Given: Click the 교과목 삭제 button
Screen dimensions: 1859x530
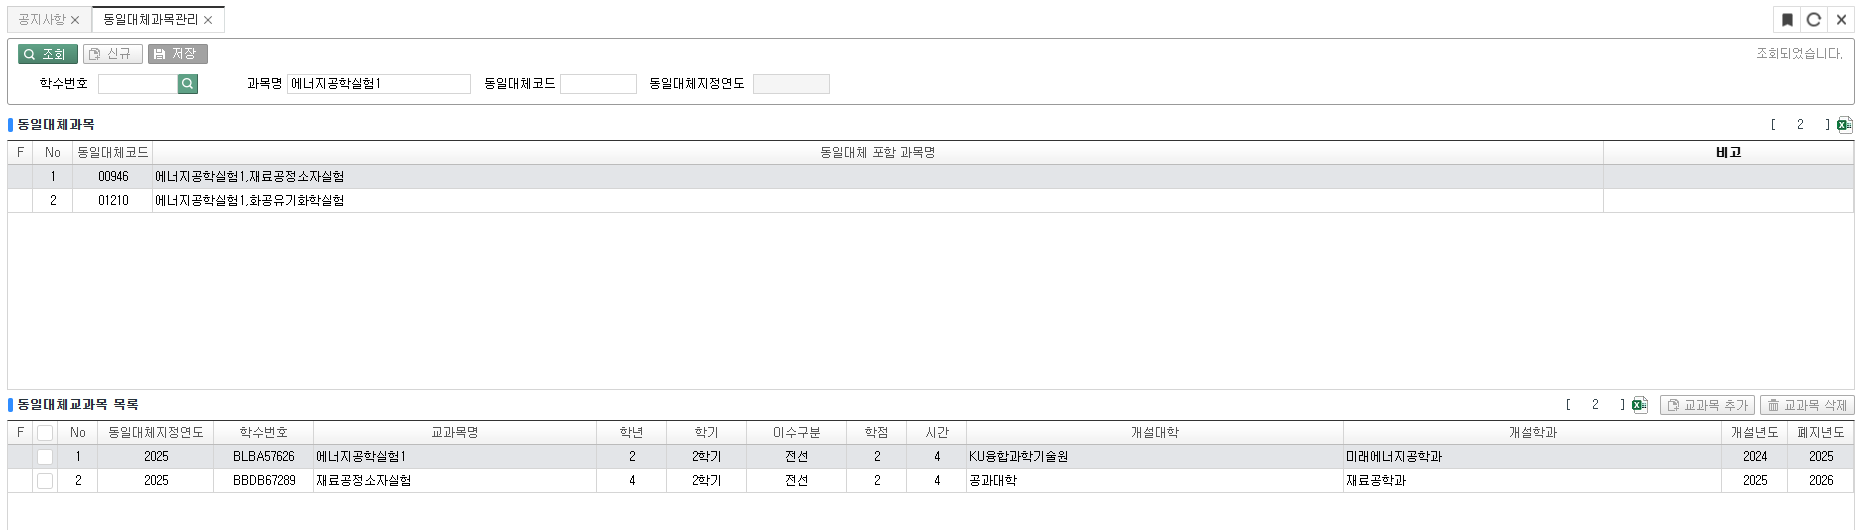Looking at the screenshot, I should [1807, 405].
